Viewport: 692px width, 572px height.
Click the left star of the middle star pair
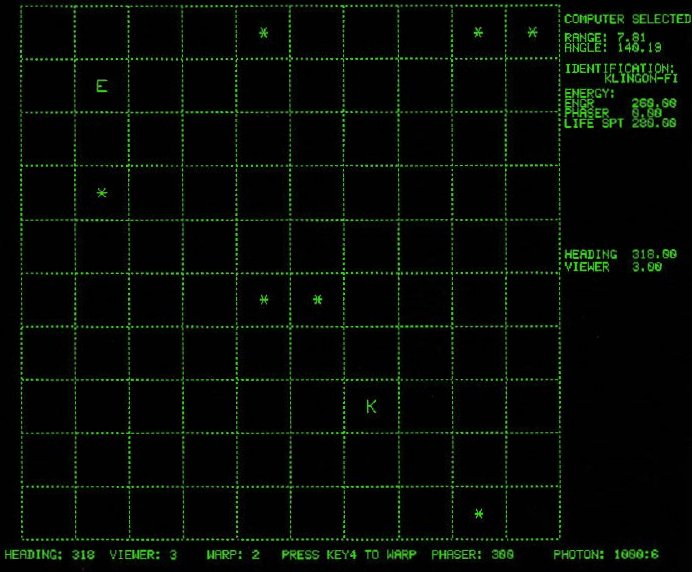(264, 300)
